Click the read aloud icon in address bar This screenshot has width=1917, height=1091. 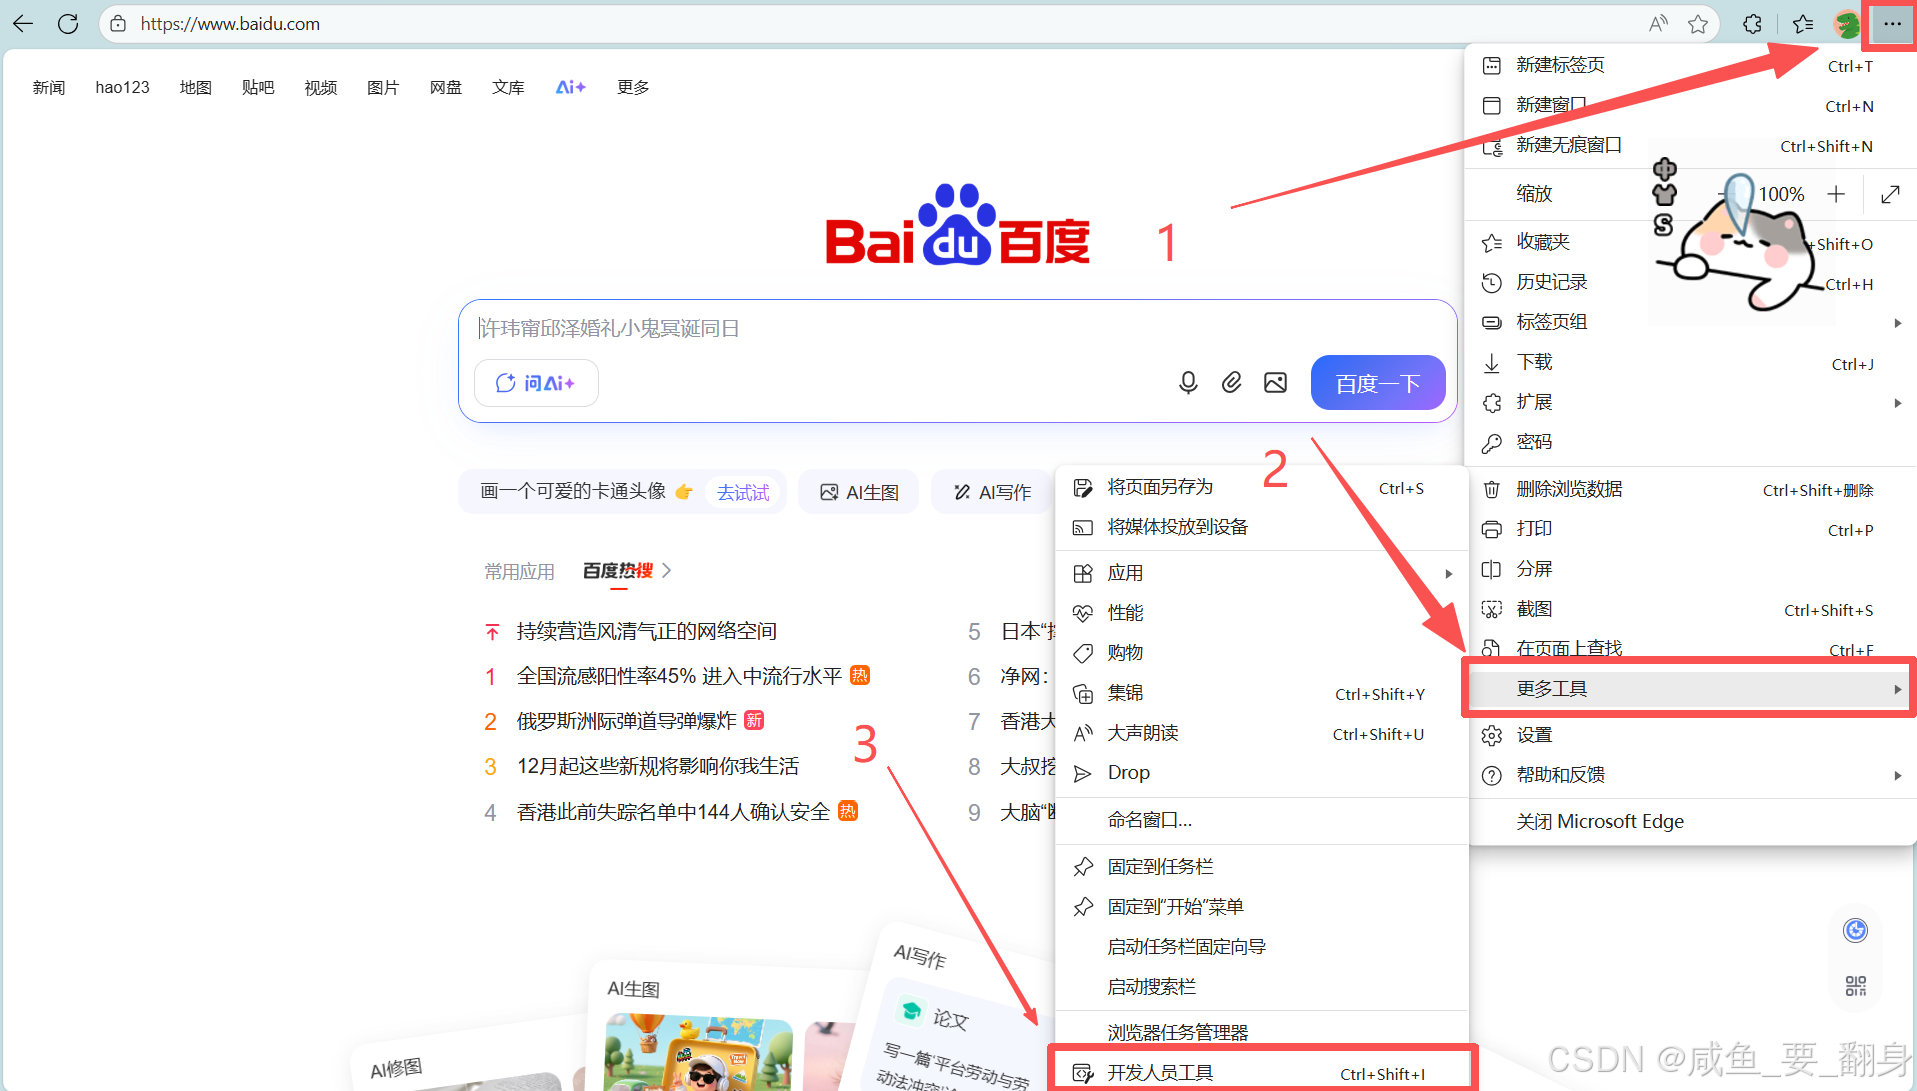(x=1658, y=24)
